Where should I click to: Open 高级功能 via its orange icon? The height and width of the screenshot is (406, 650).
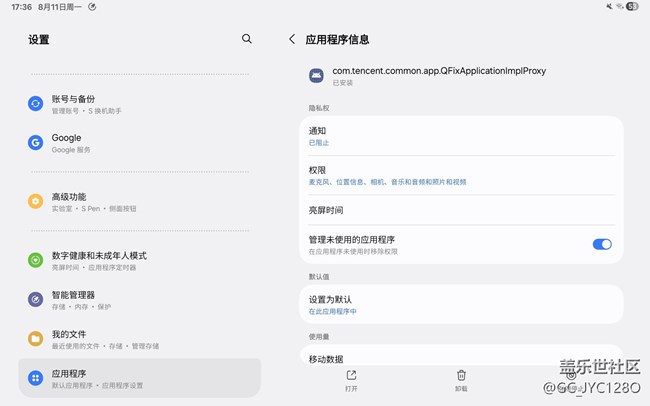click(x=36, y=201)
